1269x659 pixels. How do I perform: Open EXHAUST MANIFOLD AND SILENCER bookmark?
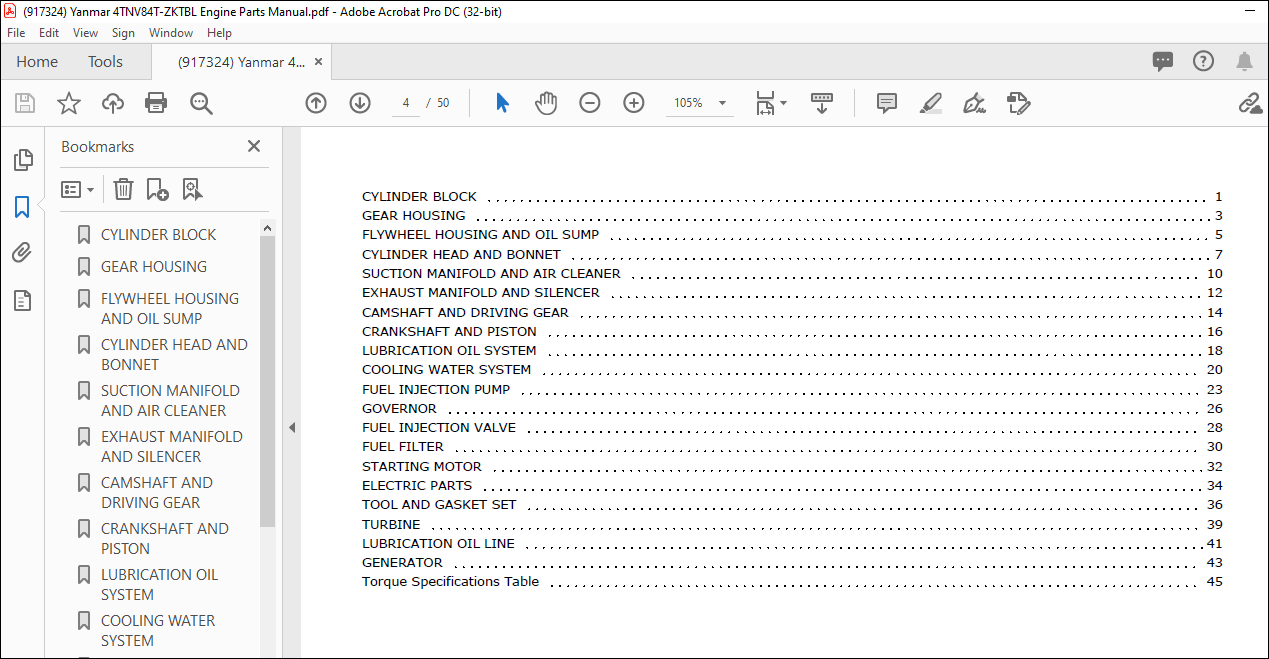171,446
